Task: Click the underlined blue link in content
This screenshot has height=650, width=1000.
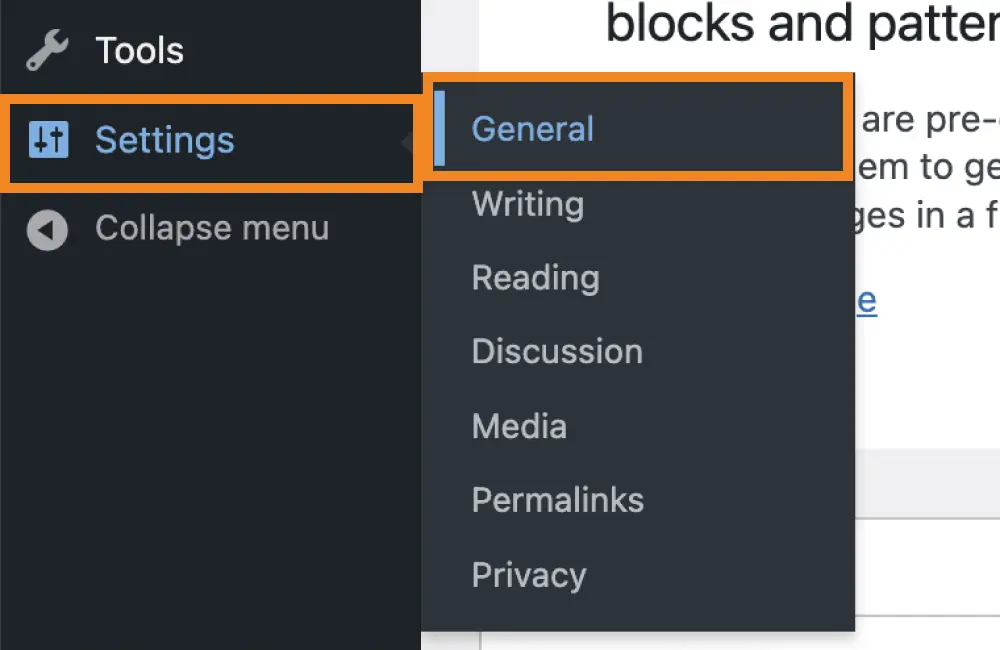Action: [866, 300]
